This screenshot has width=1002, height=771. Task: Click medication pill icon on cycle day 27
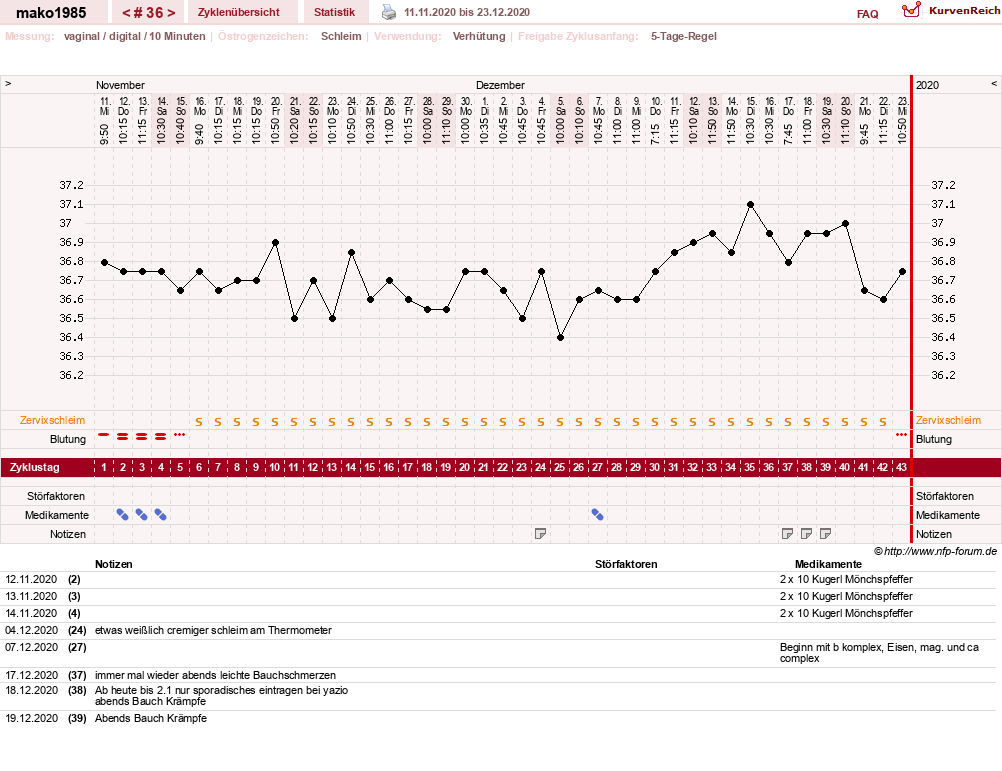597,515
